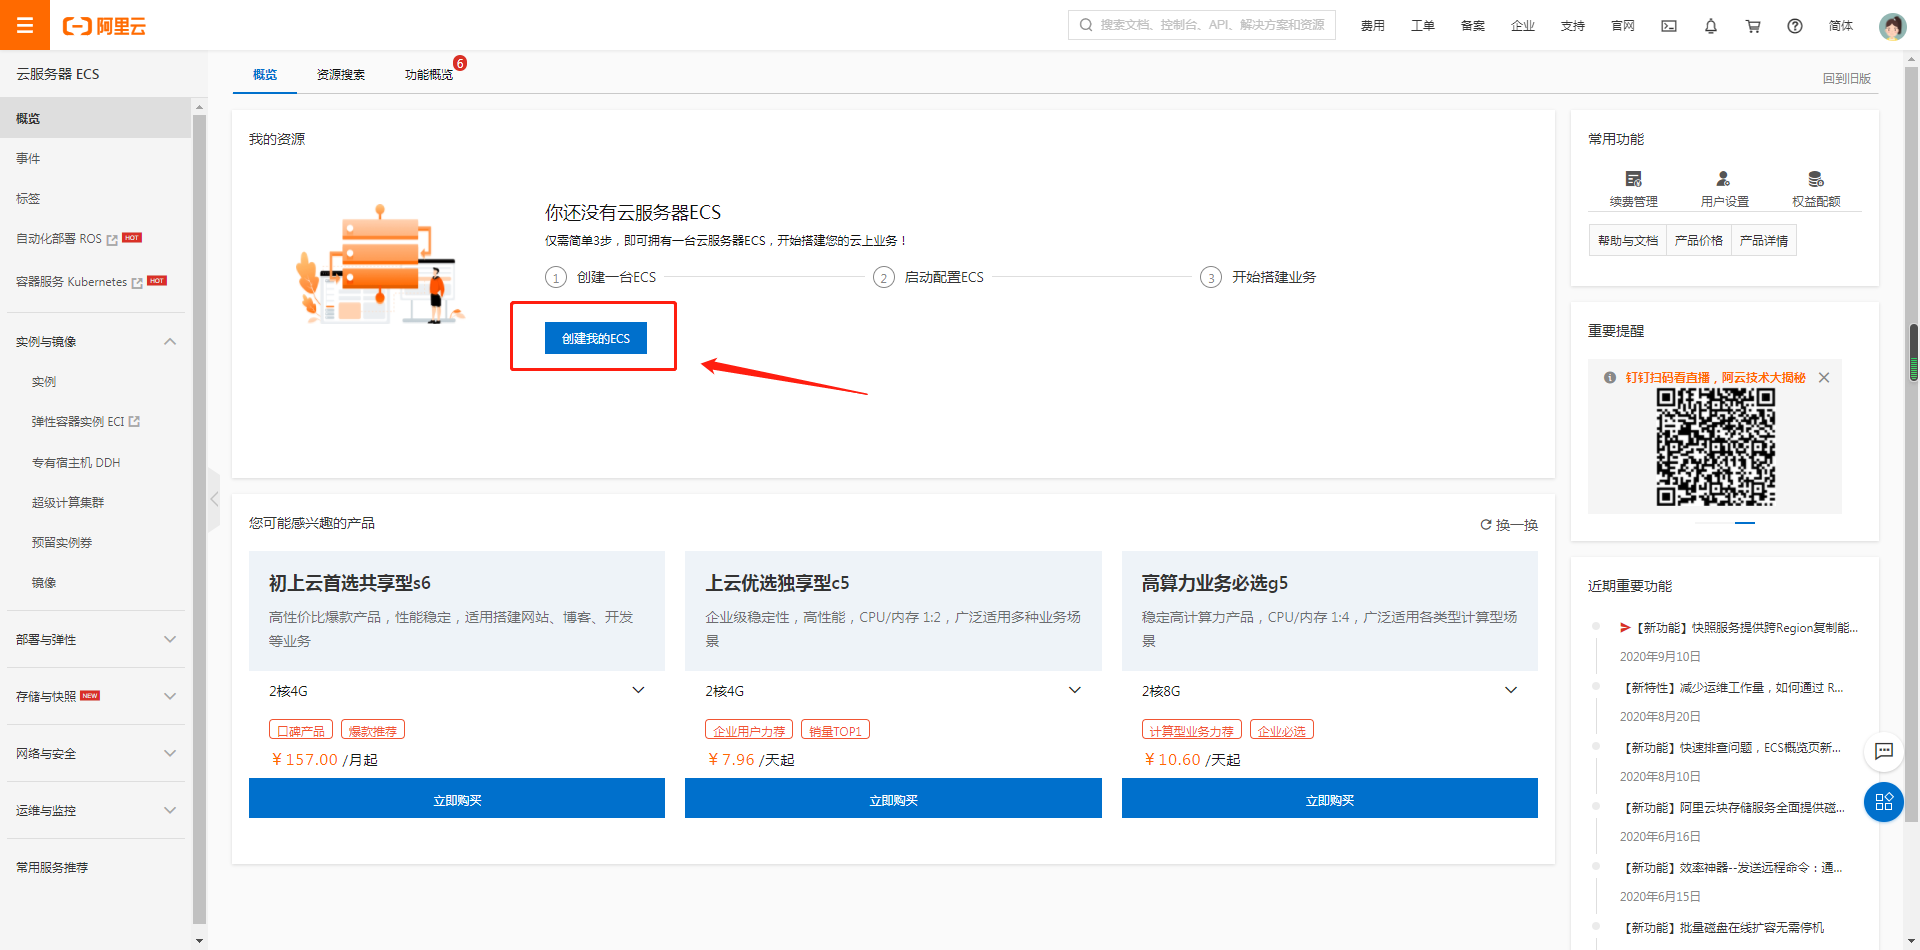Open the 快照服务提供跨Region复制 news item
1920x950 pixels.
(1739, 628)
